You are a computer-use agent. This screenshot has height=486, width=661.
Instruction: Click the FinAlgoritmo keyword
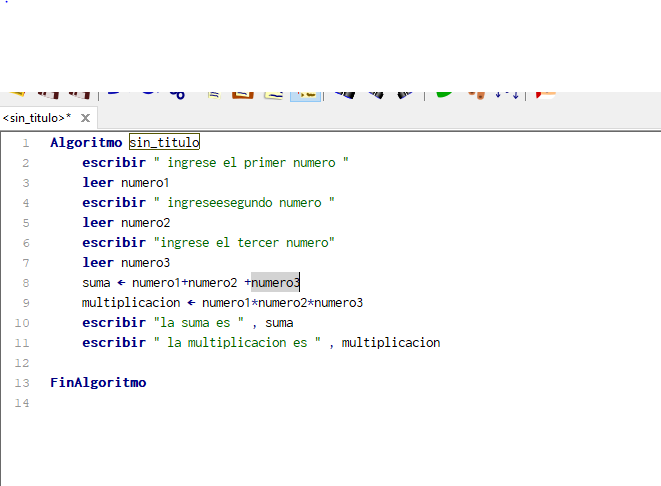(x=98, y=383)
